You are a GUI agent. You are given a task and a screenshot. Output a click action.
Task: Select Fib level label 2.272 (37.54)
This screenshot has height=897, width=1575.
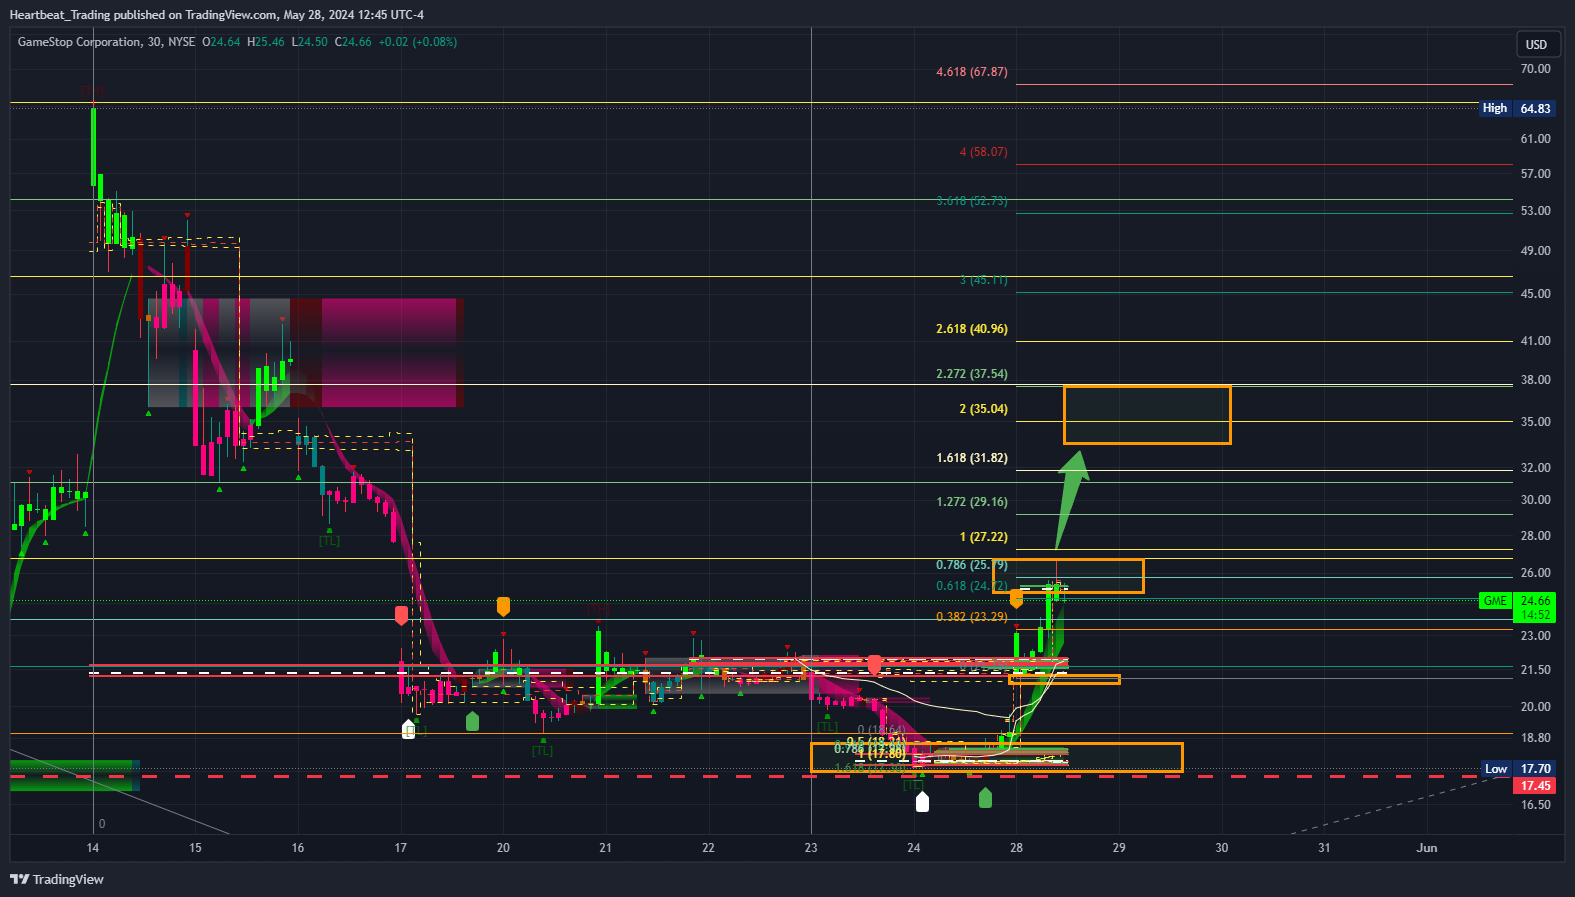coord(972,374)
